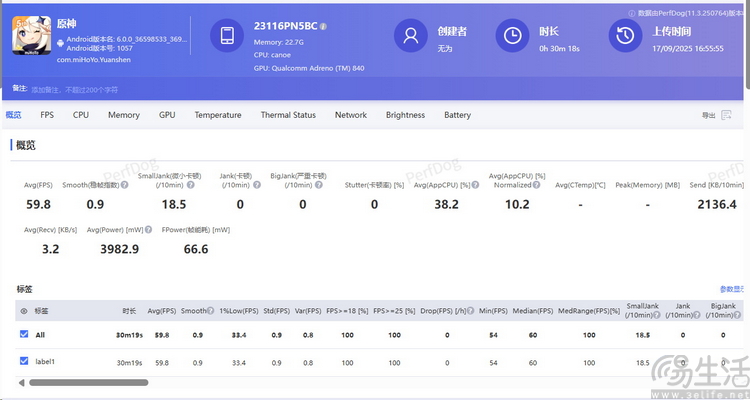Click the upload time history icon
Image resolution: width=750 pixels, height=400 pixels.
pos(625,36)
